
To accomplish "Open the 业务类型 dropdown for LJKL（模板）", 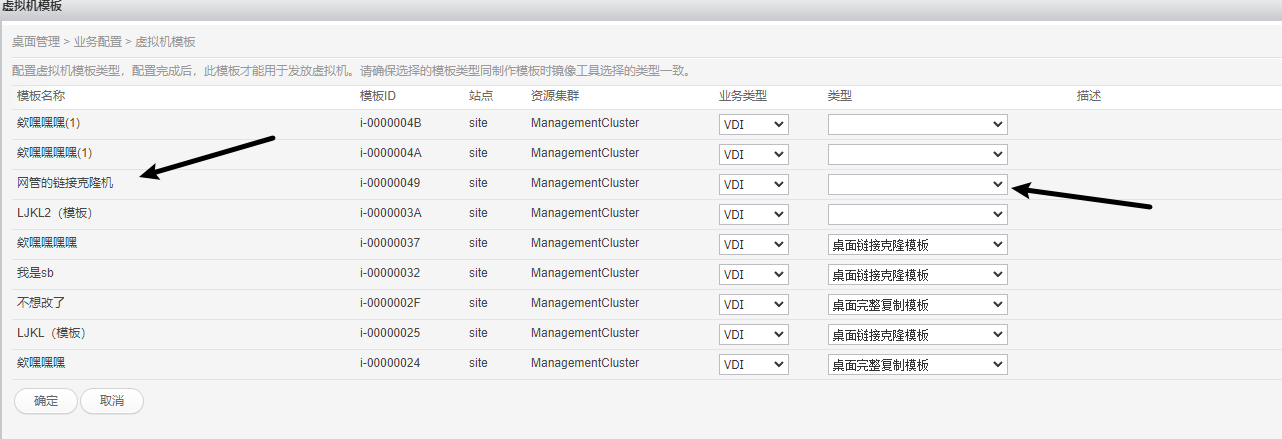I will point(753,334).
